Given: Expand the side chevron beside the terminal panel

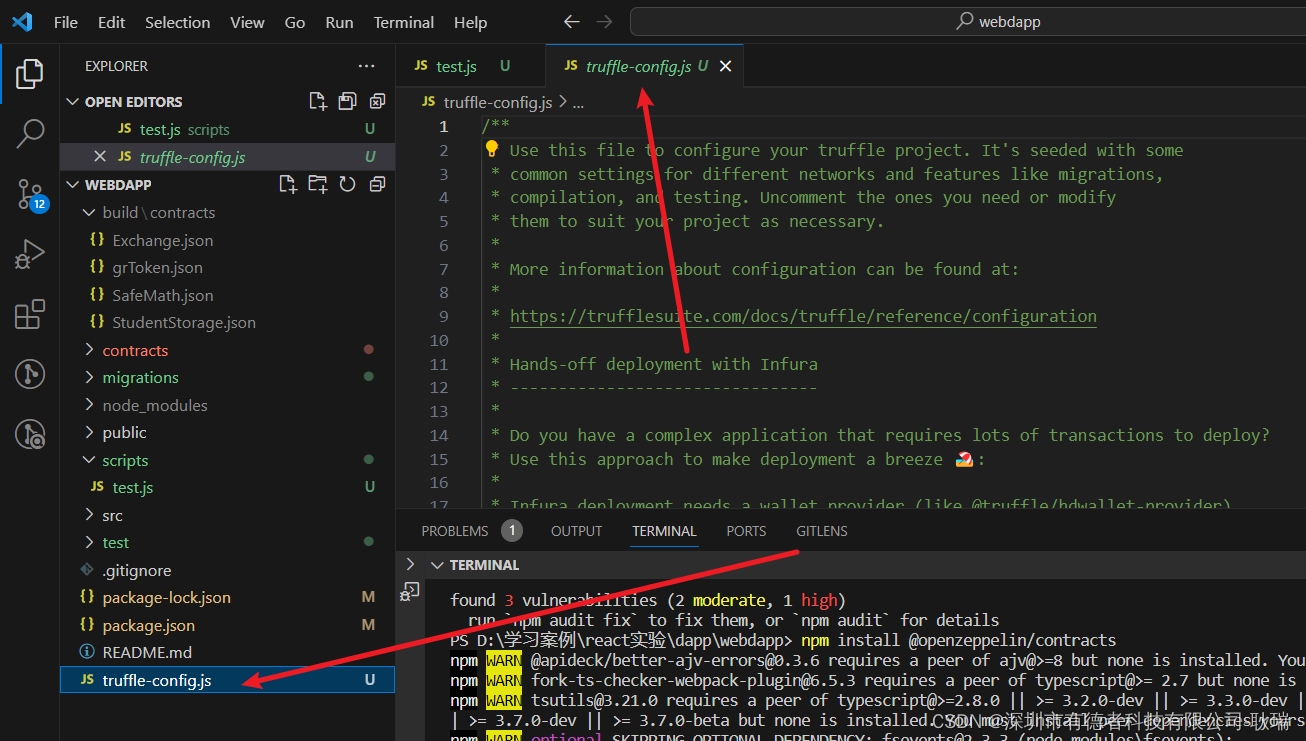Looking at the screenshot, I should 410,564.
